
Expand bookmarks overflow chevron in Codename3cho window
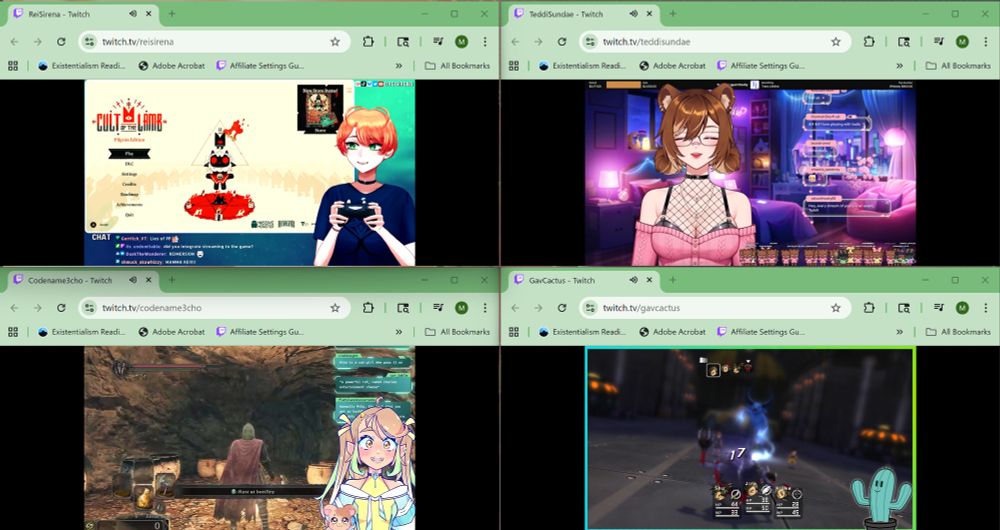pyautogui.click(x=399, y=332)
